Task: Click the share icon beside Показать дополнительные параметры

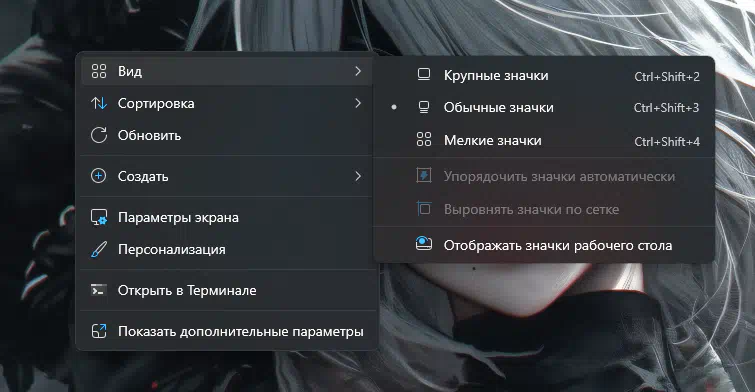Action: 99,331
